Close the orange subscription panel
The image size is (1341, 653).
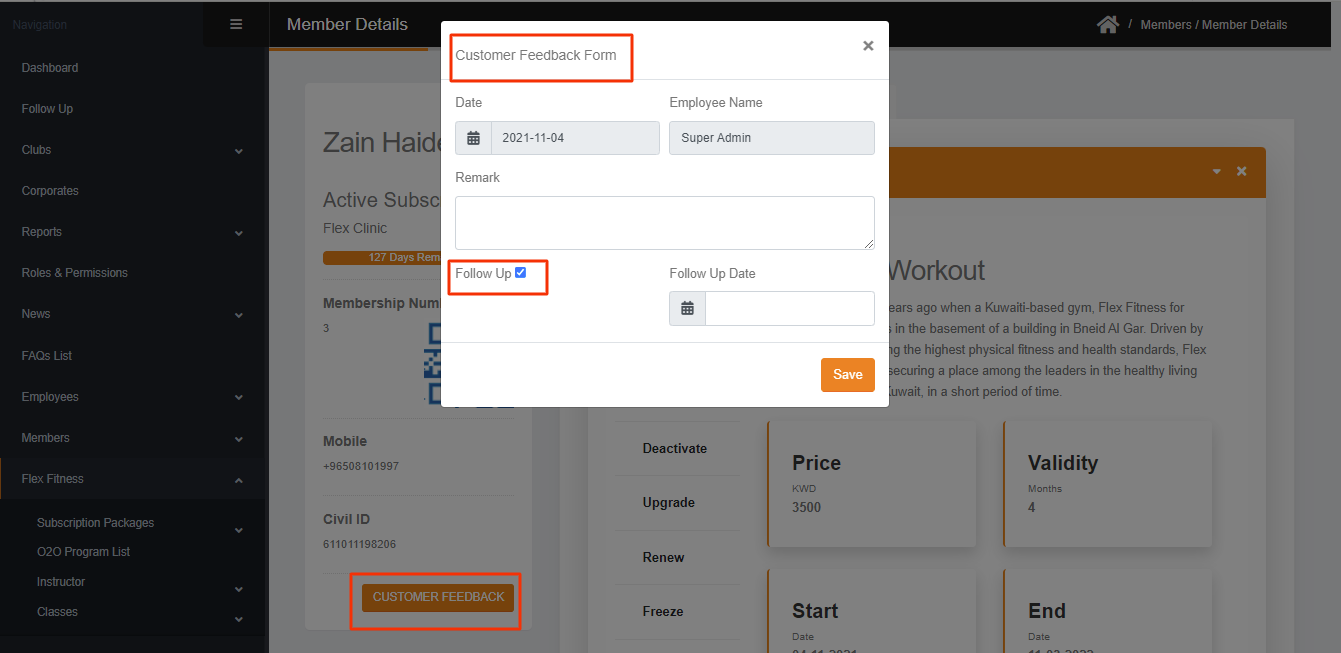point(1241,171)
